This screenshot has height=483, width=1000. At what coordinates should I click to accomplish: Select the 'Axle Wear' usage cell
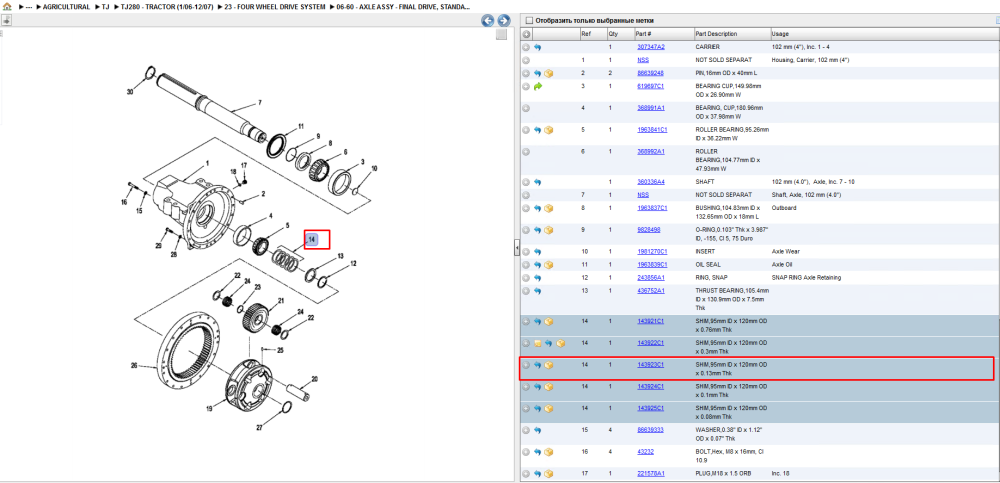[x=784, y=251]
